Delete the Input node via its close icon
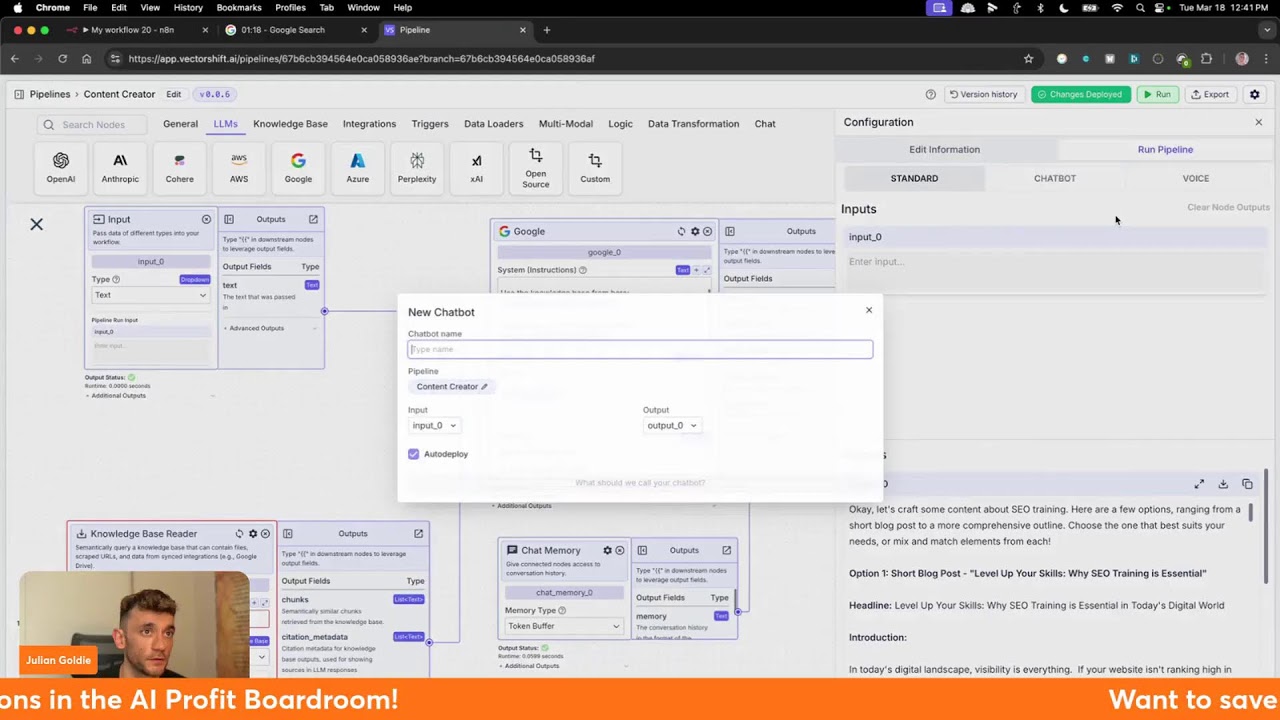This screenshot has height=720, width=1280. click(x=207, y=219)
